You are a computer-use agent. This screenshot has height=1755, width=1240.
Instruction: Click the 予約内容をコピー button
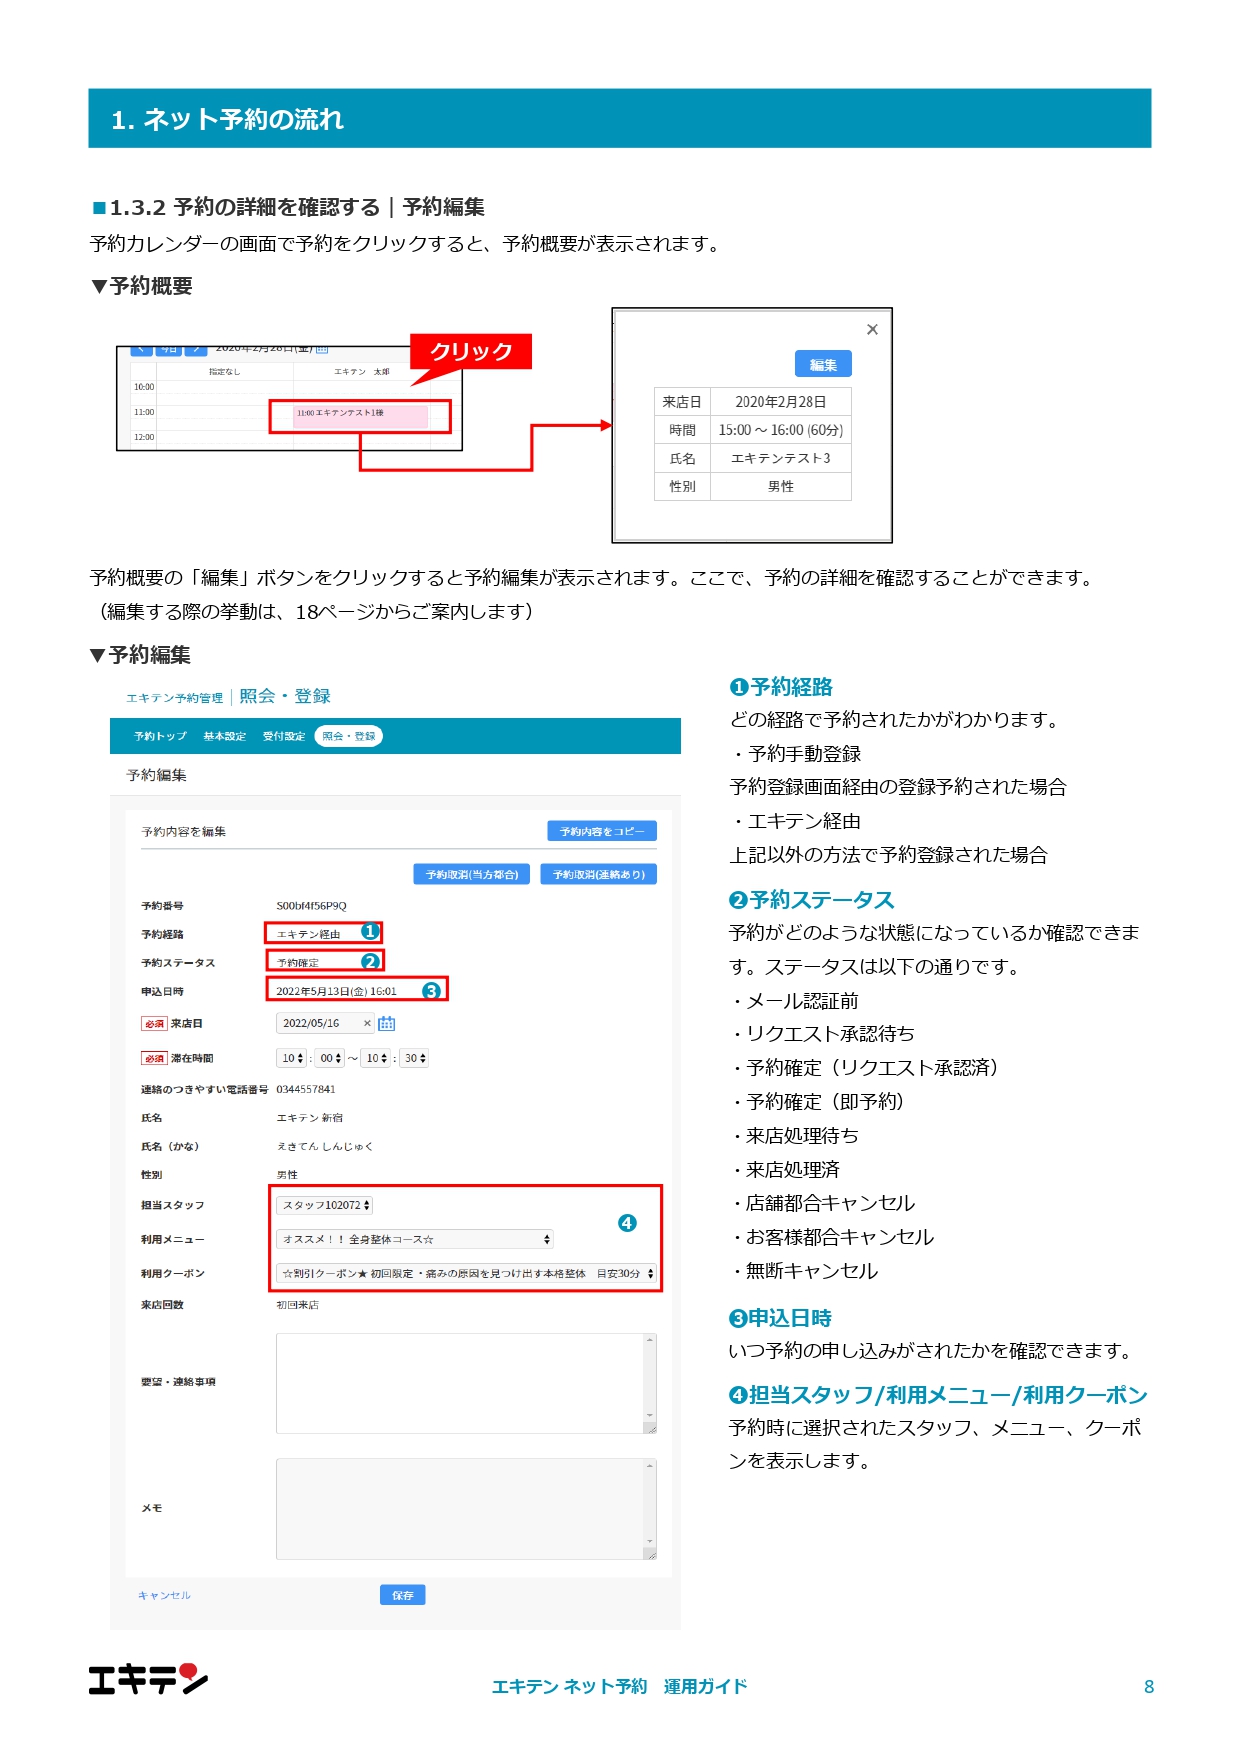pos(602,831)
